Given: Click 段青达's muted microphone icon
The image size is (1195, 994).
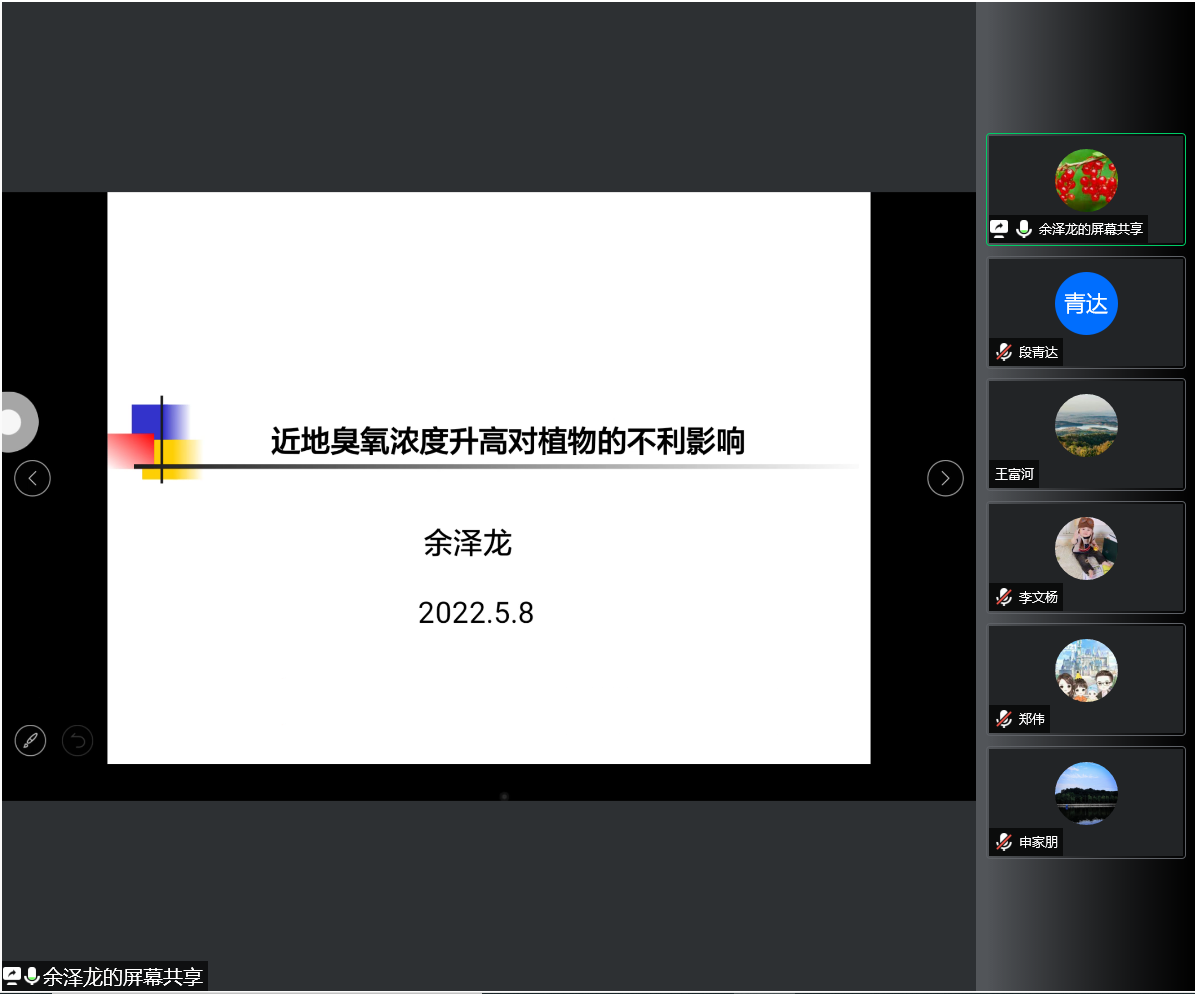Looking at the screenshot, I should tap(1003, 352).
